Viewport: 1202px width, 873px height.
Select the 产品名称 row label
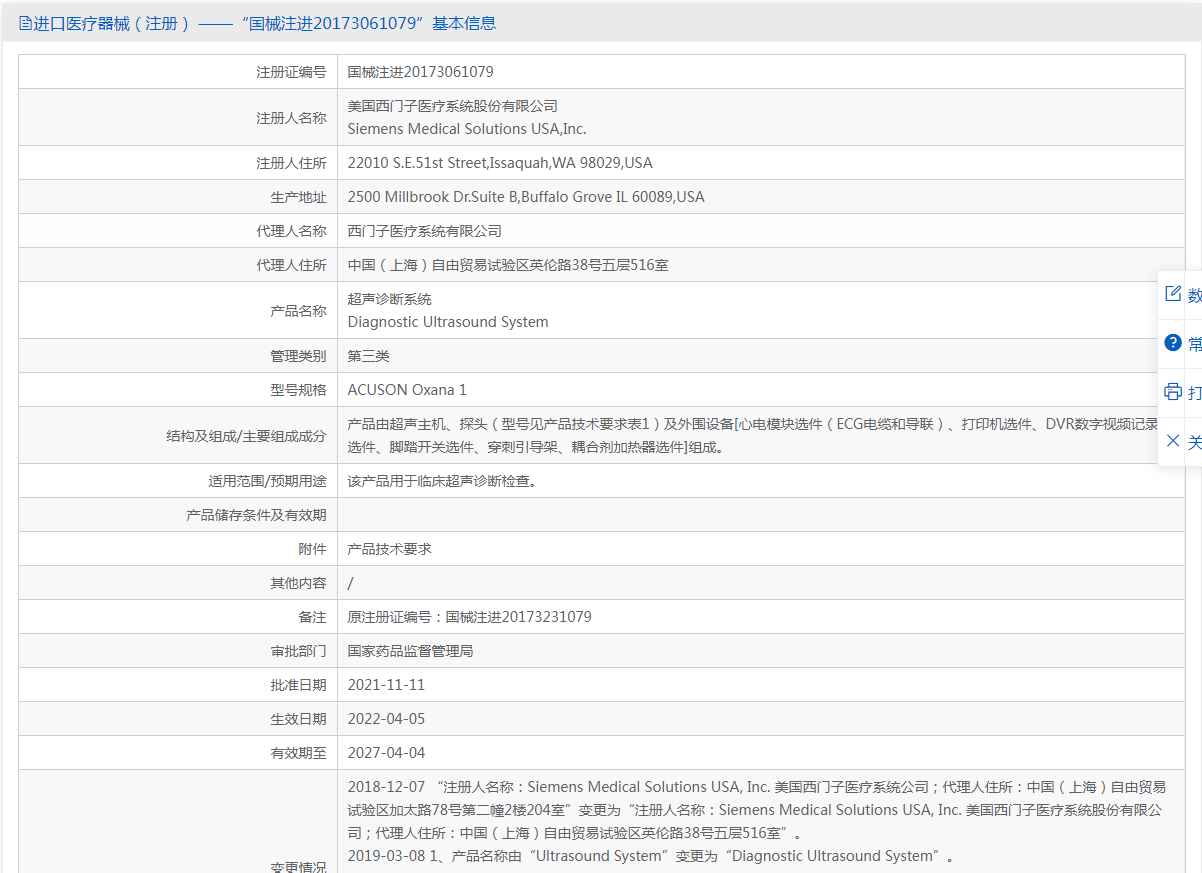[x=298, y=311]
